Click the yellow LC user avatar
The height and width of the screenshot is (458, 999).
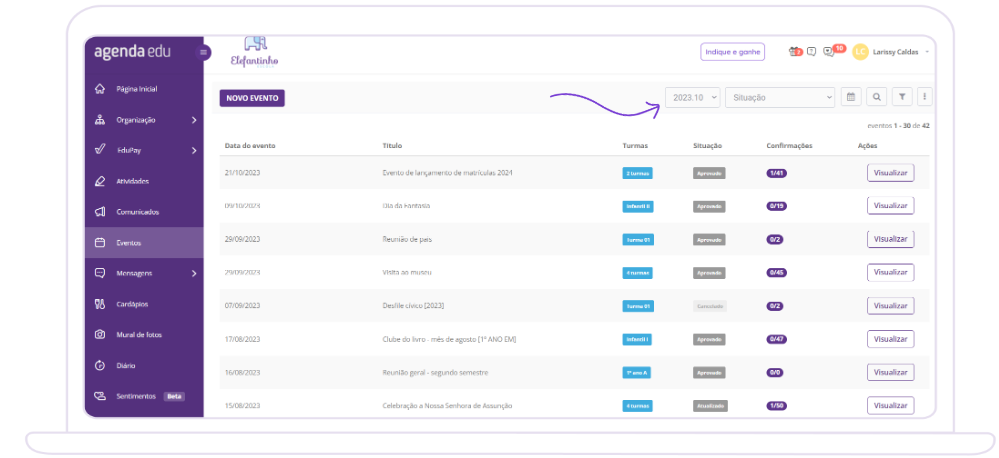[860, 52]
